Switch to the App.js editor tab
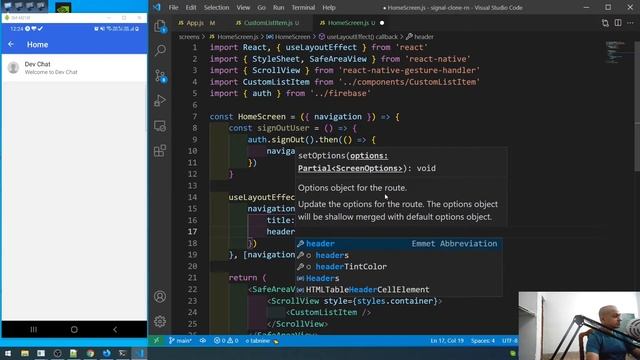This screenshot has width=640, height=360. coord(197,23)
